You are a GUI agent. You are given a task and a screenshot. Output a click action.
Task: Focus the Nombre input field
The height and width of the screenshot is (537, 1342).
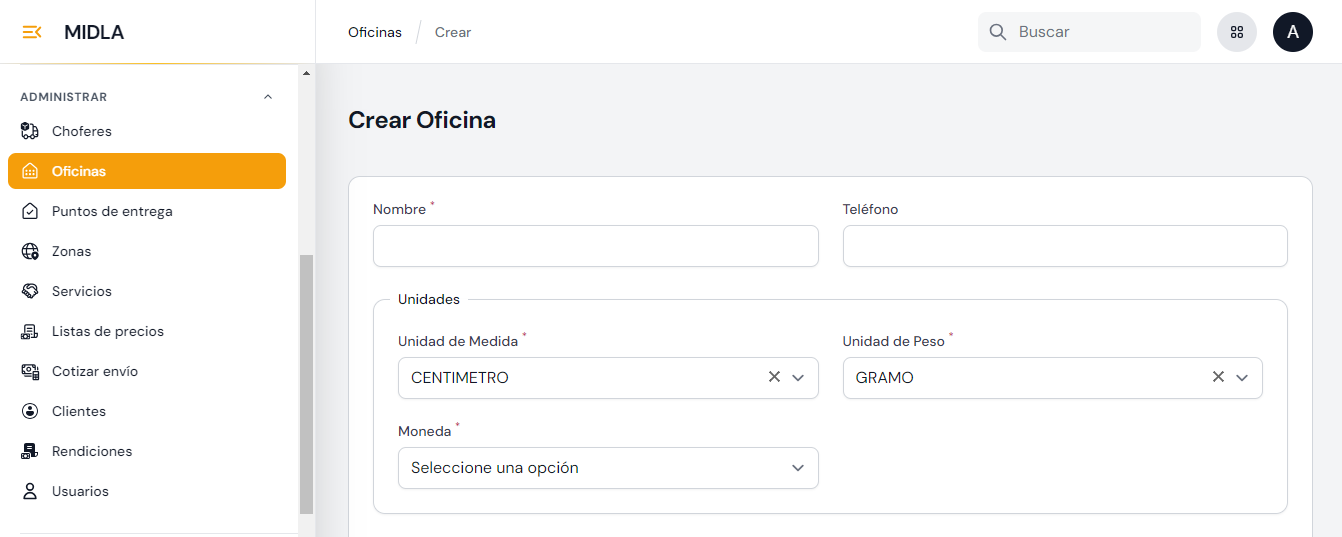pyautogui.click(x=596, y=246)
